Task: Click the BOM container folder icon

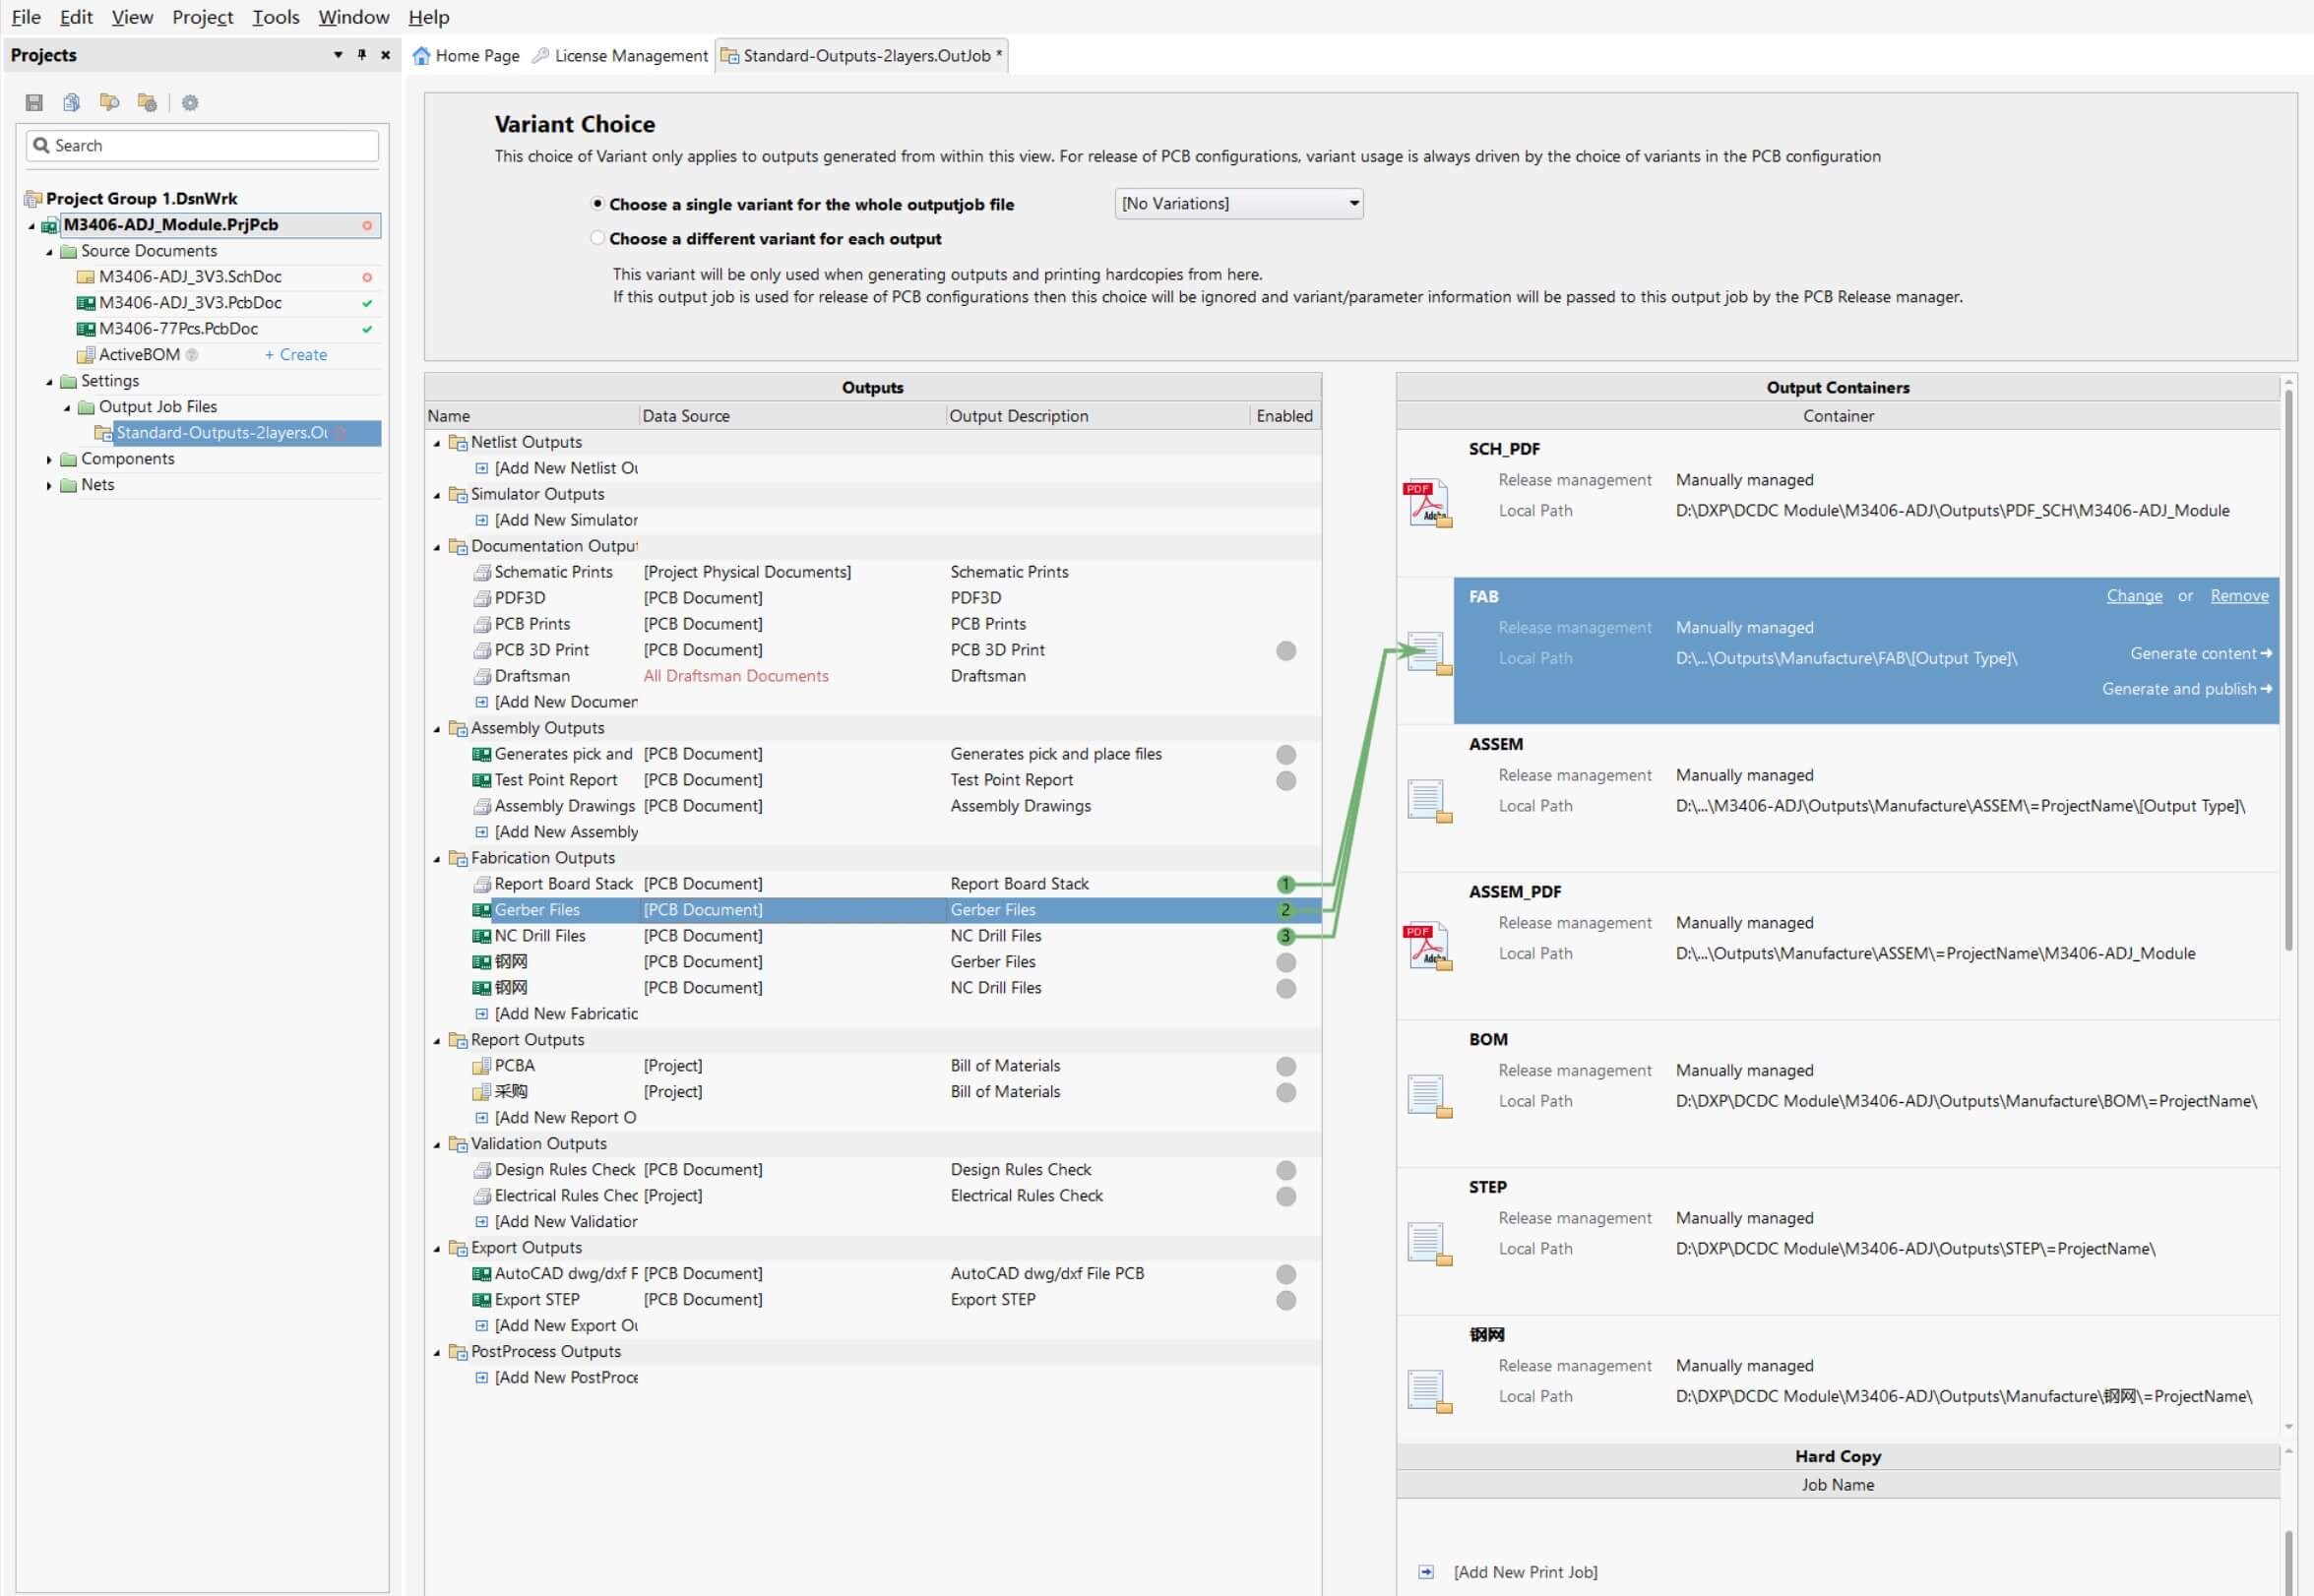Action: pos(1427,1094)
